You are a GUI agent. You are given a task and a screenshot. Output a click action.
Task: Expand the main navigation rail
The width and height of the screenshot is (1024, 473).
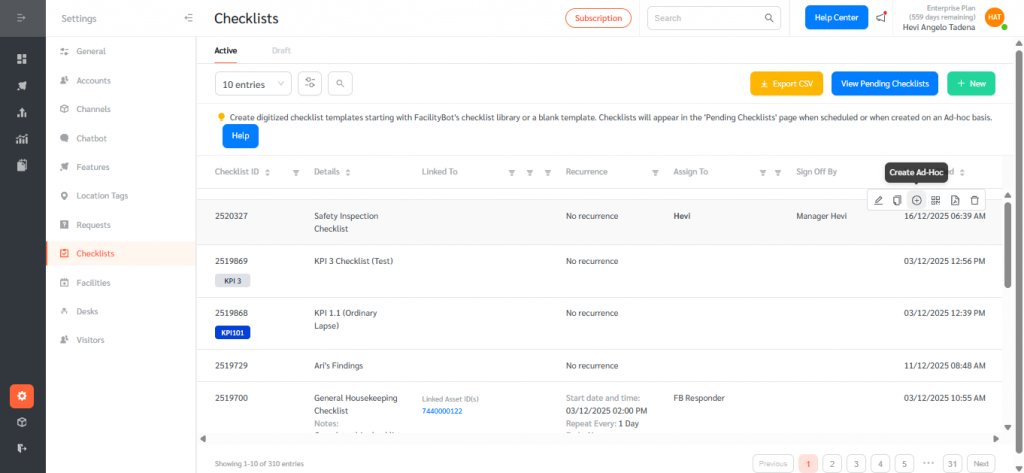pos(22,18)
